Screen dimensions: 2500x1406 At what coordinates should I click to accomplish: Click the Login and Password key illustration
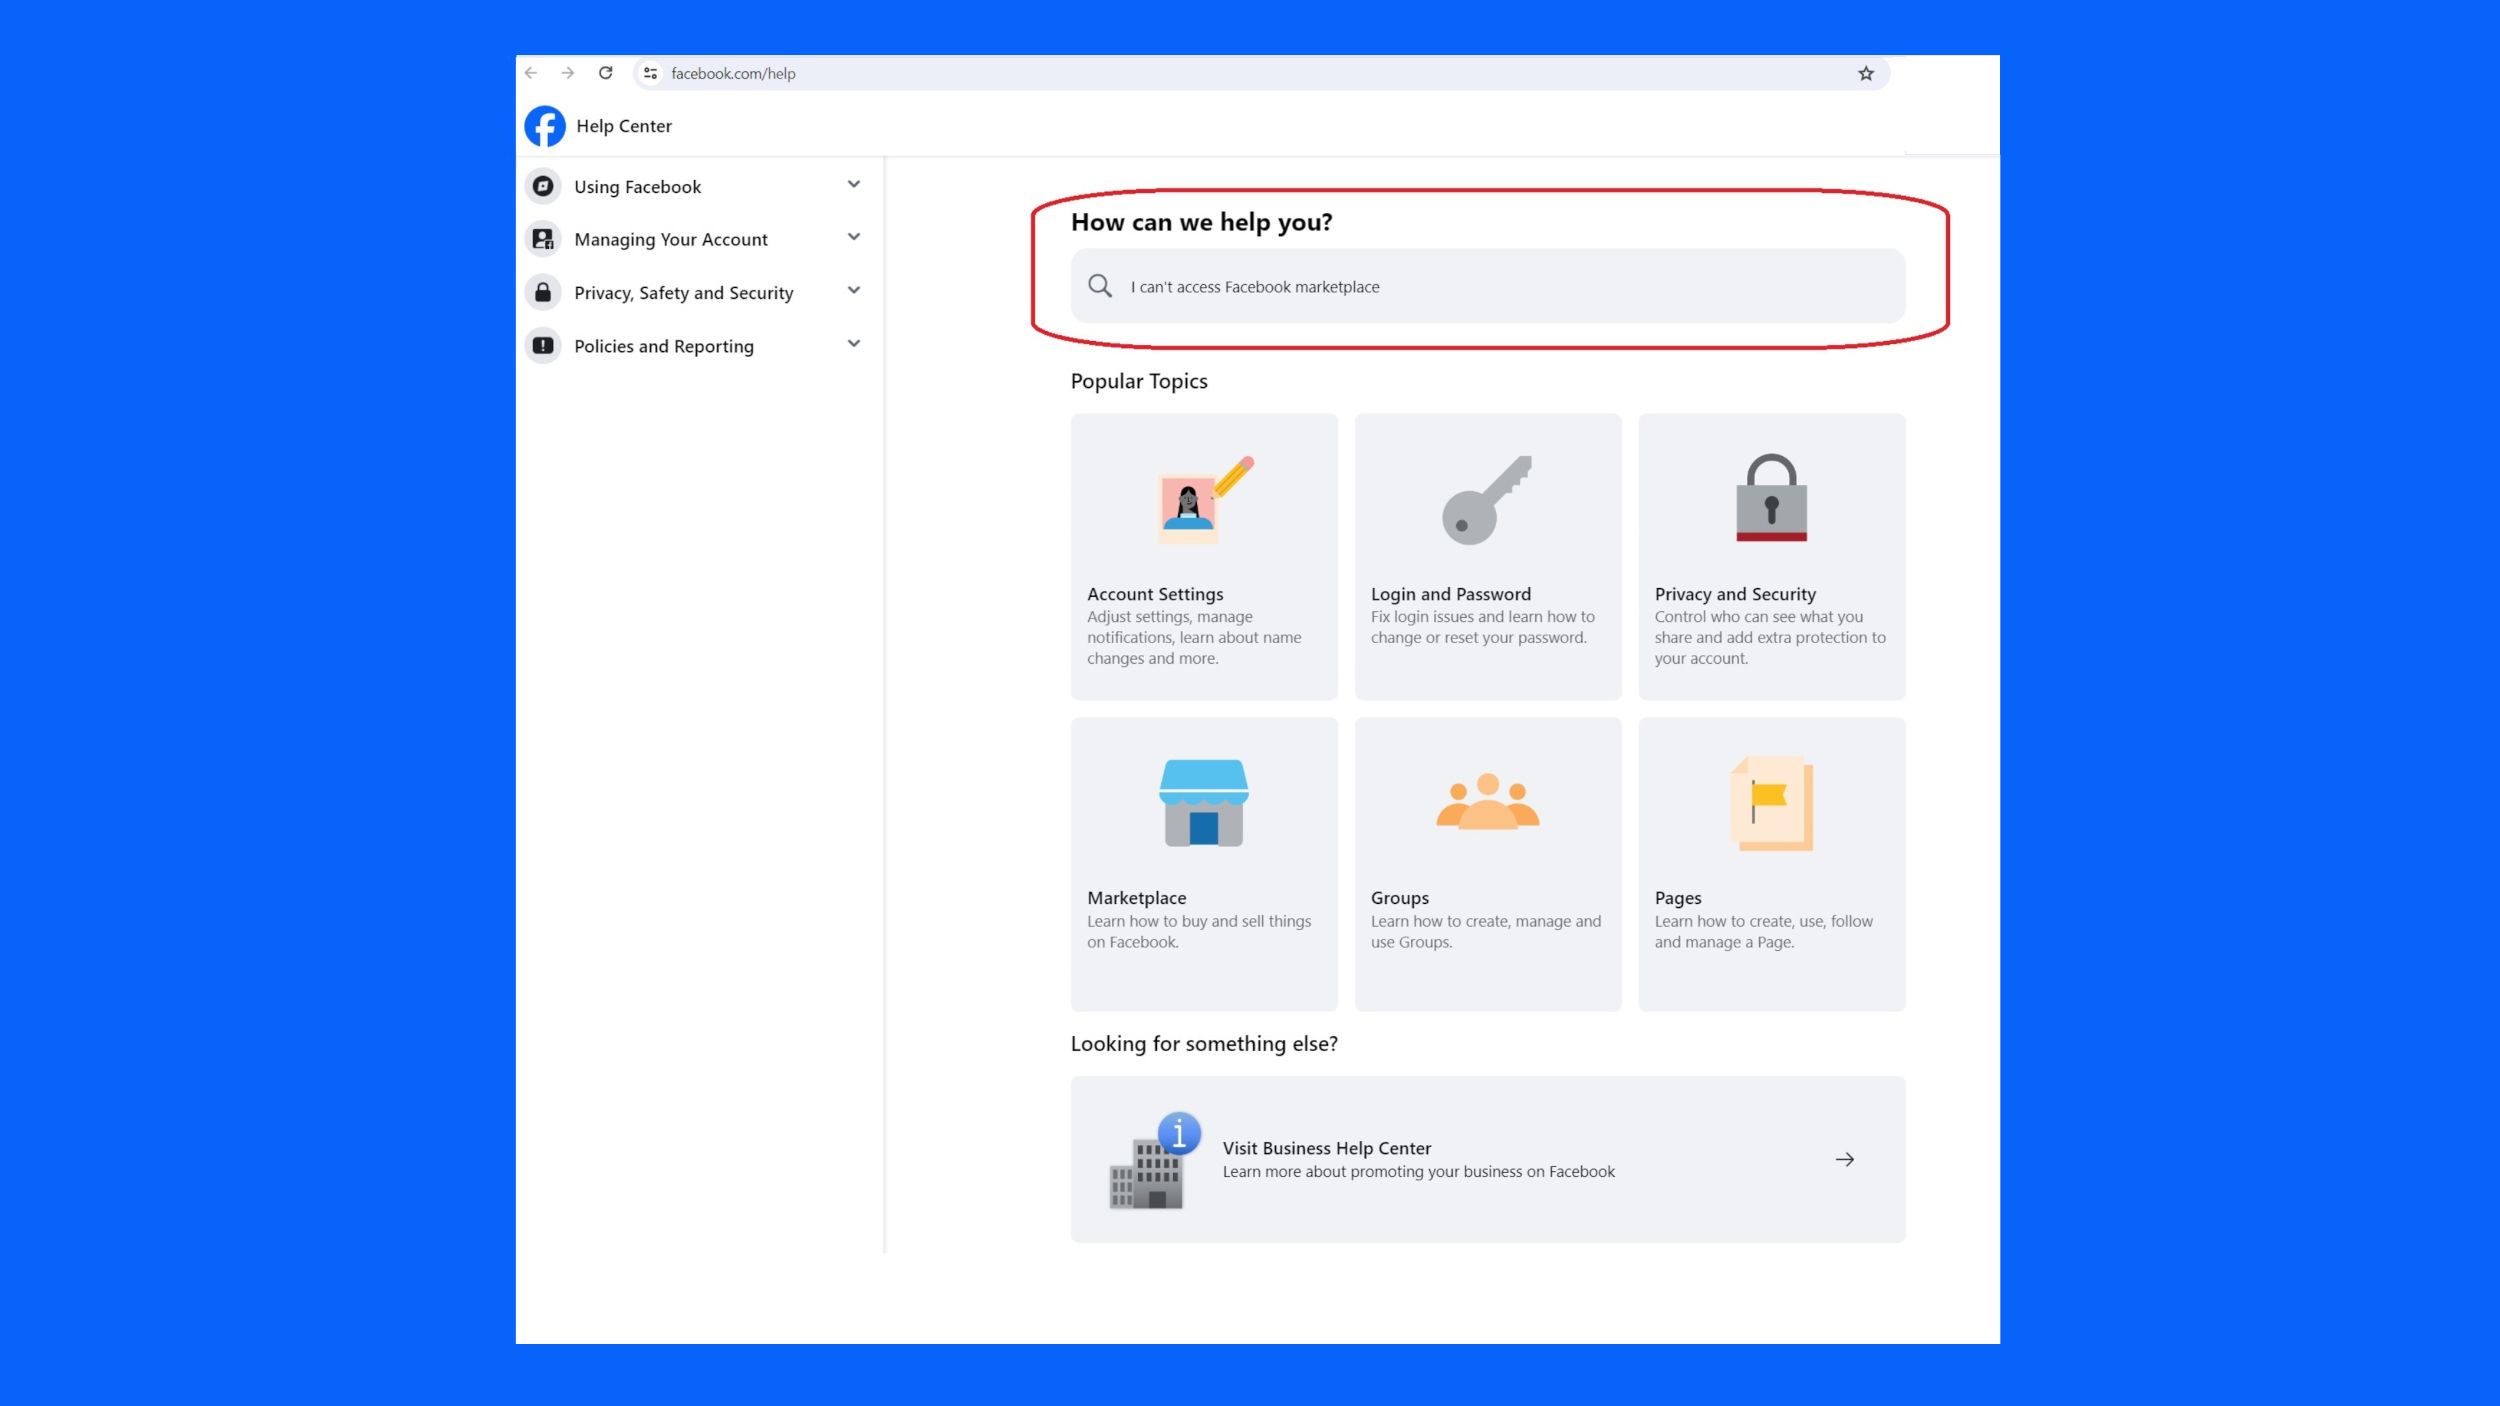point(1487,500)
